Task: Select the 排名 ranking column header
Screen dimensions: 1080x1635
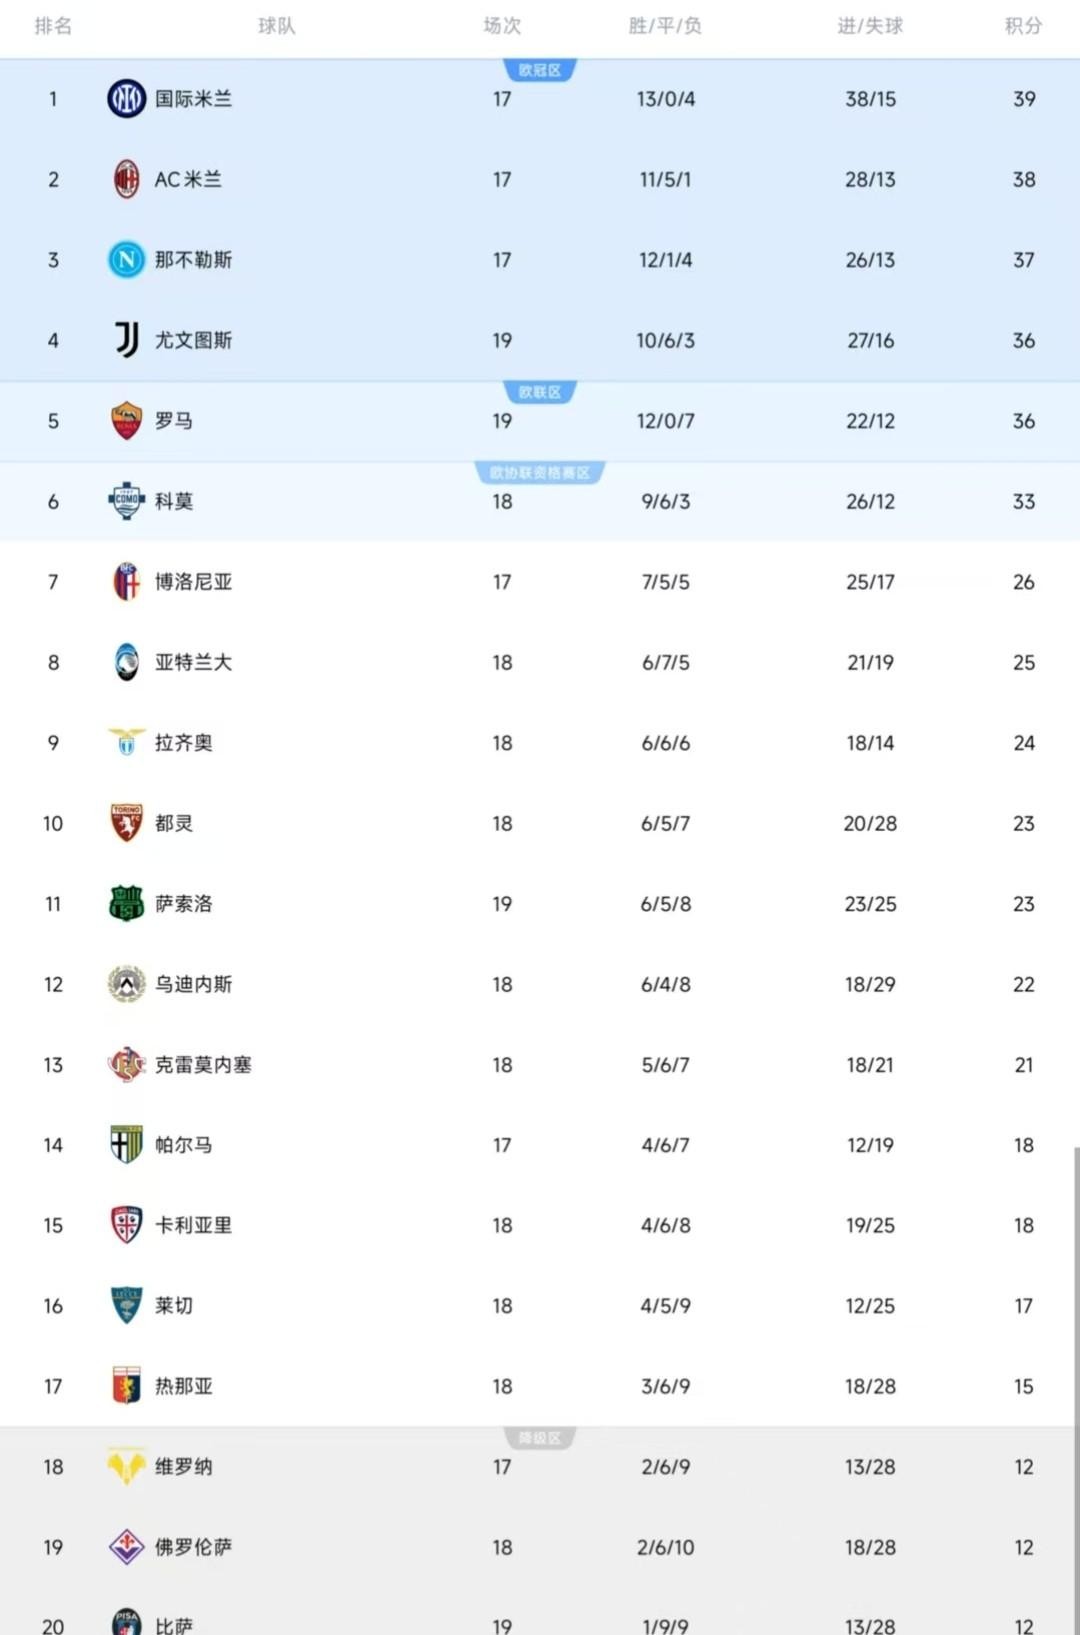Action: [x=53, y=26]
